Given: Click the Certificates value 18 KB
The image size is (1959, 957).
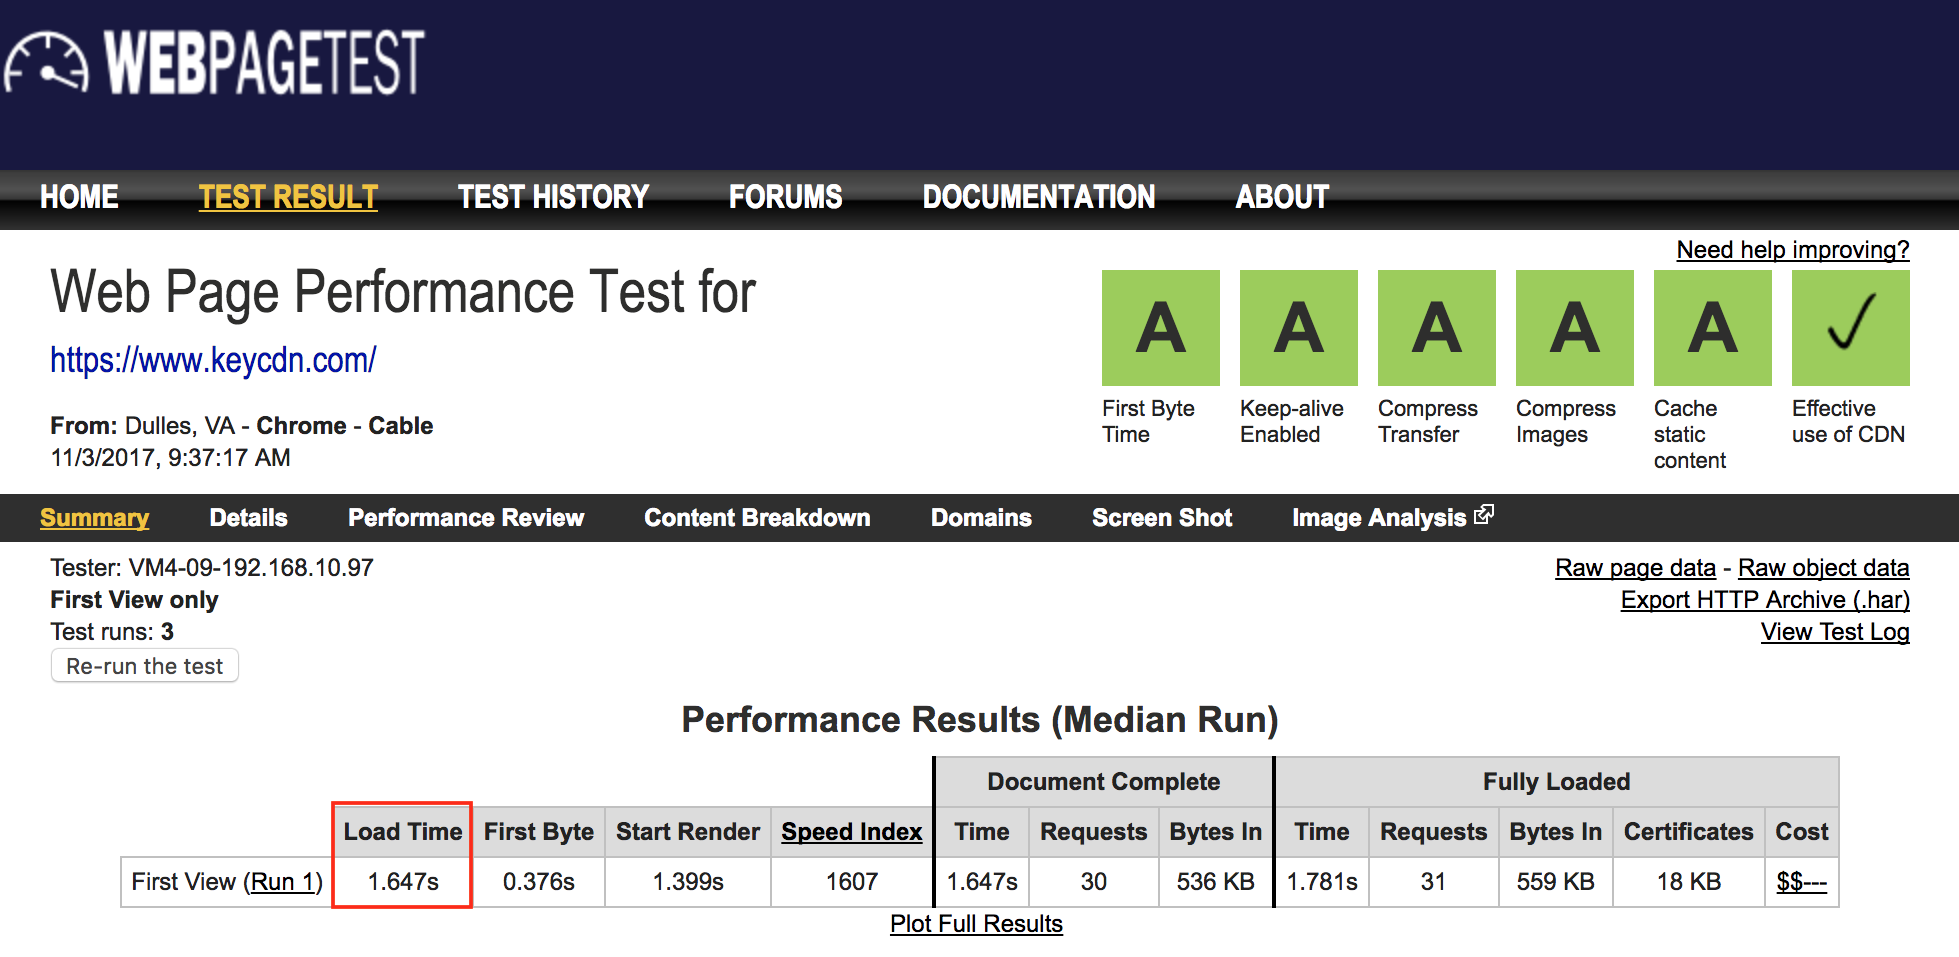Looking at the screenshot, I should click(1688, 882).
